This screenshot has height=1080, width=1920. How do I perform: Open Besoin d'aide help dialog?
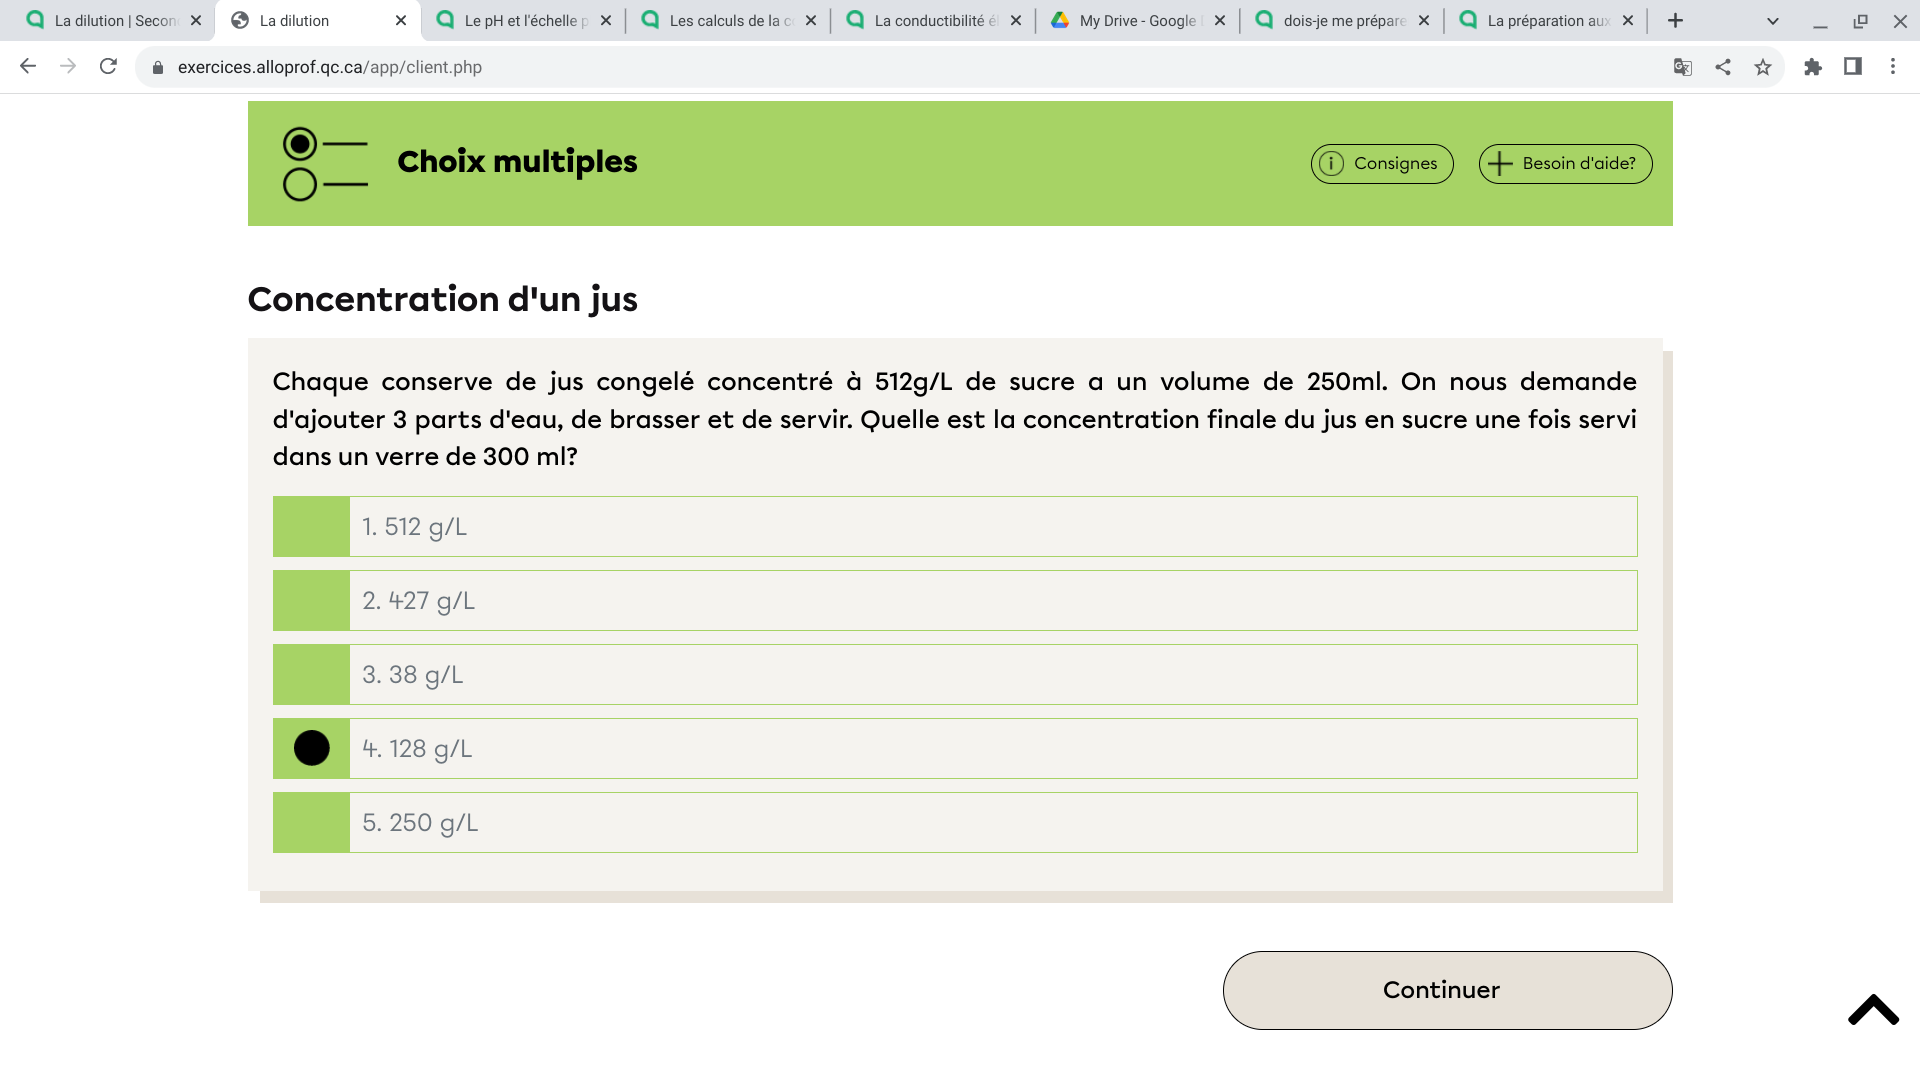1564,164
